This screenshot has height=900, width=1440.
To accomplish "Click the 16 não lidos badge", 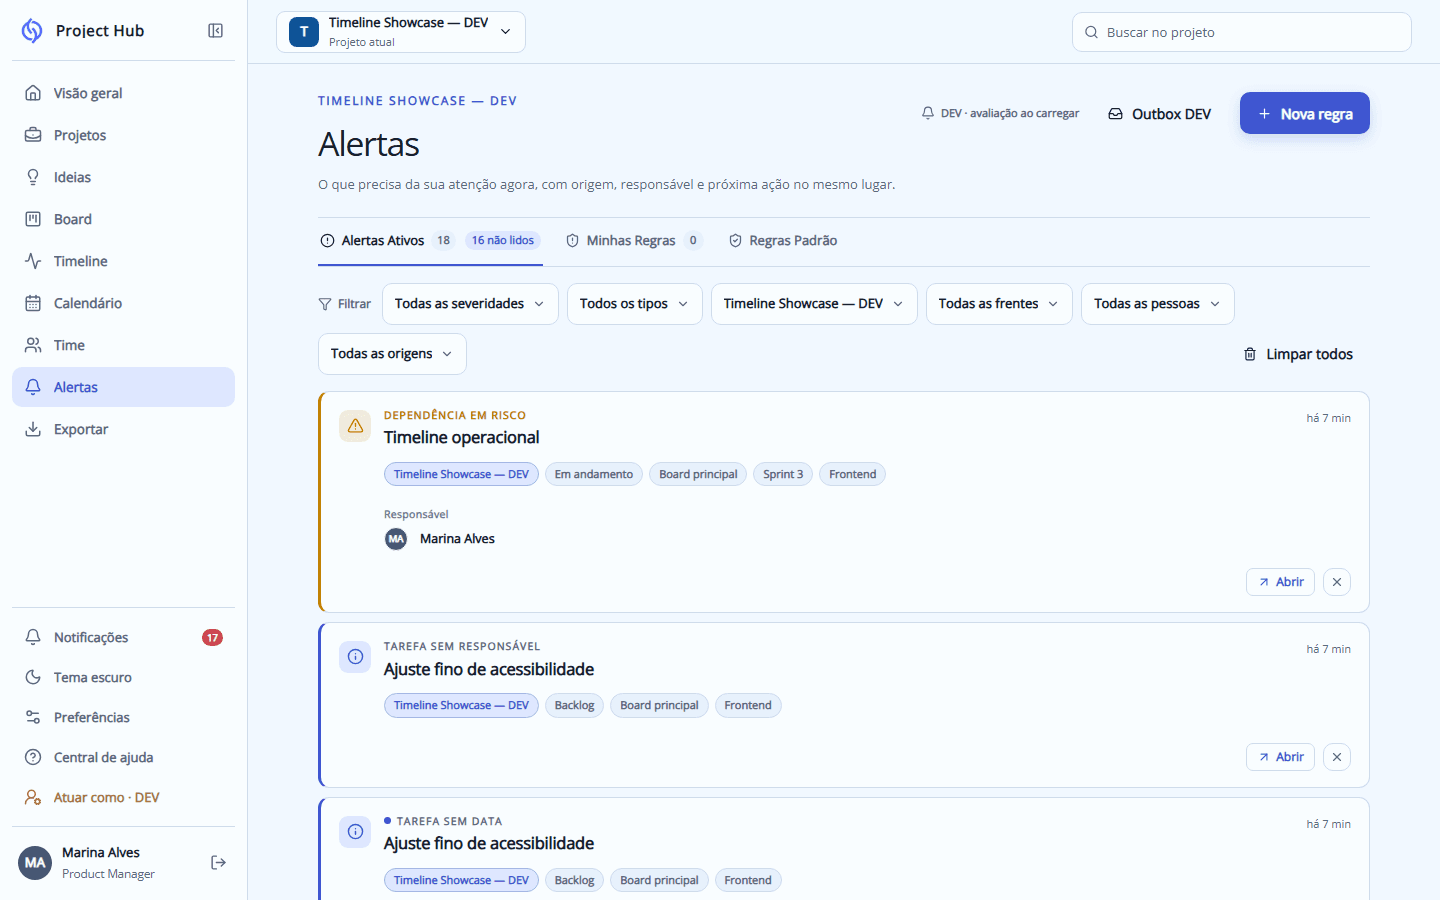I will (x=503, y=240).
